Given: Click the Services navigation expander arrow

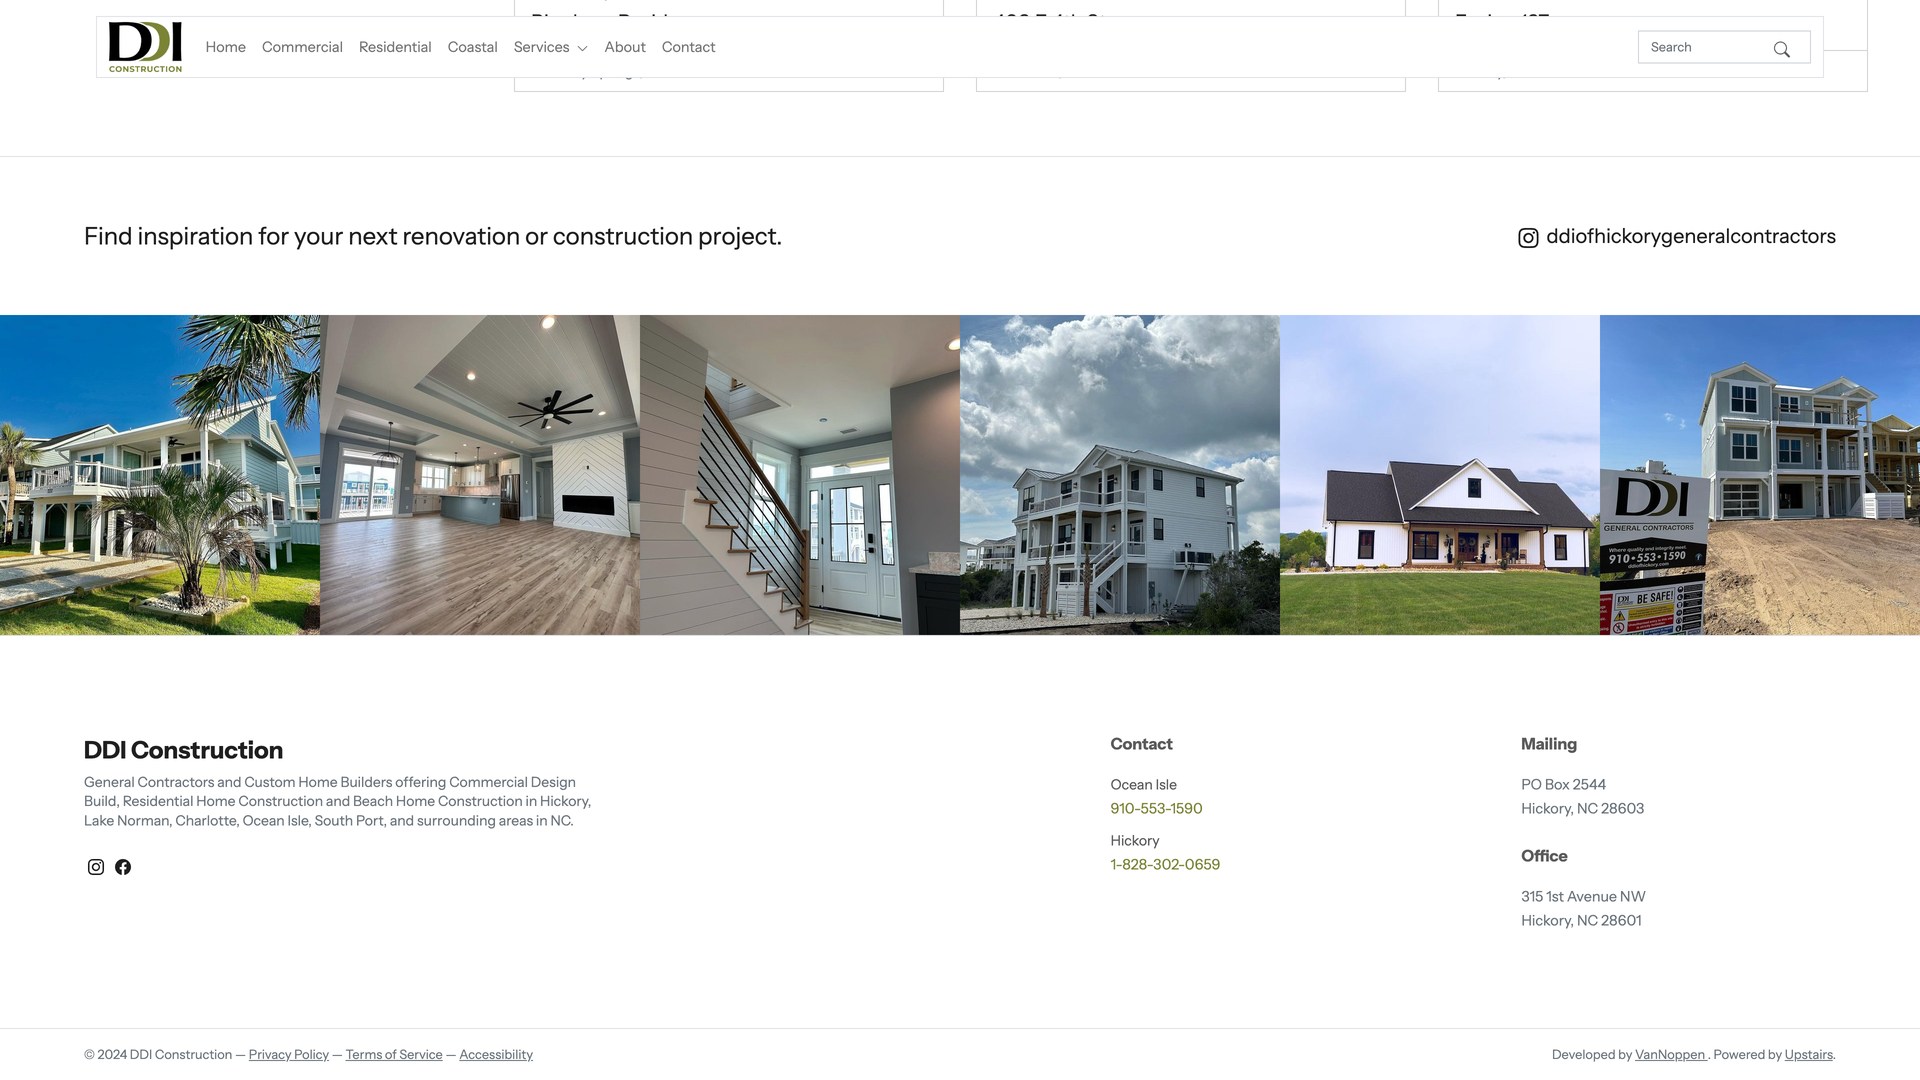Looking at the screenshot, I should tap(582, 47).
